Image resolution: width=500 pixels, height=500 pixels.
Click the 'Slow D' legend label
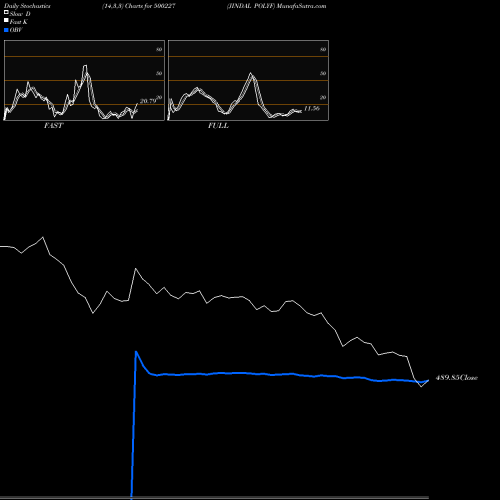20,14
